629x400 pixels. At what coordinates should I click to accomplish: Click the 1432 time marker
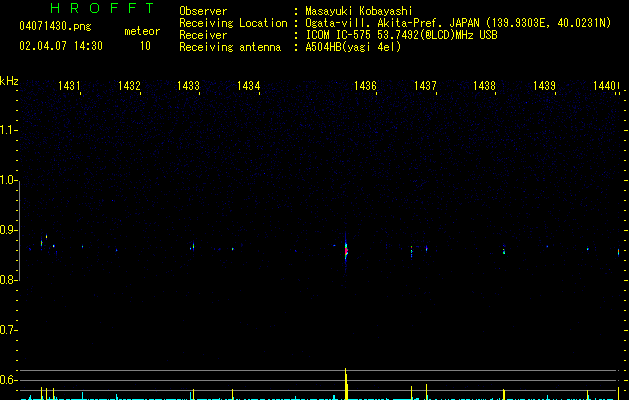click(129, 86)
